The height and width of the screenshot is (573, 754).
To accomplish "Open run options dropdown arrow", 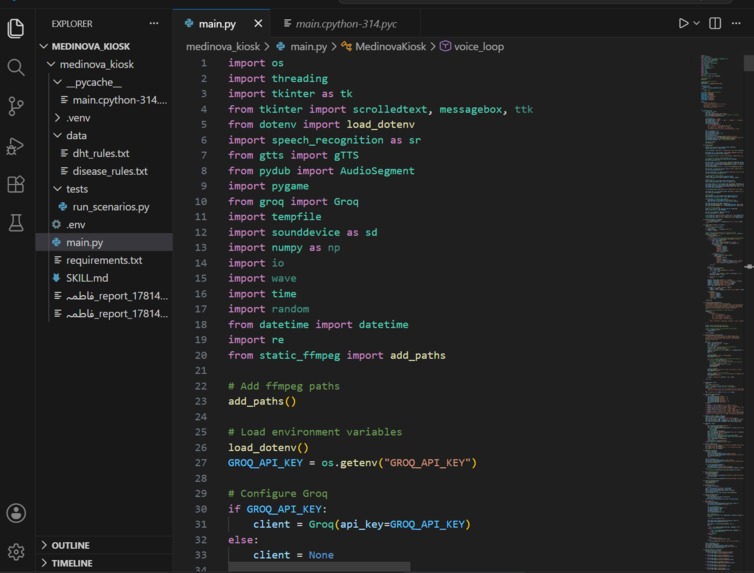I will click(696, 23).
